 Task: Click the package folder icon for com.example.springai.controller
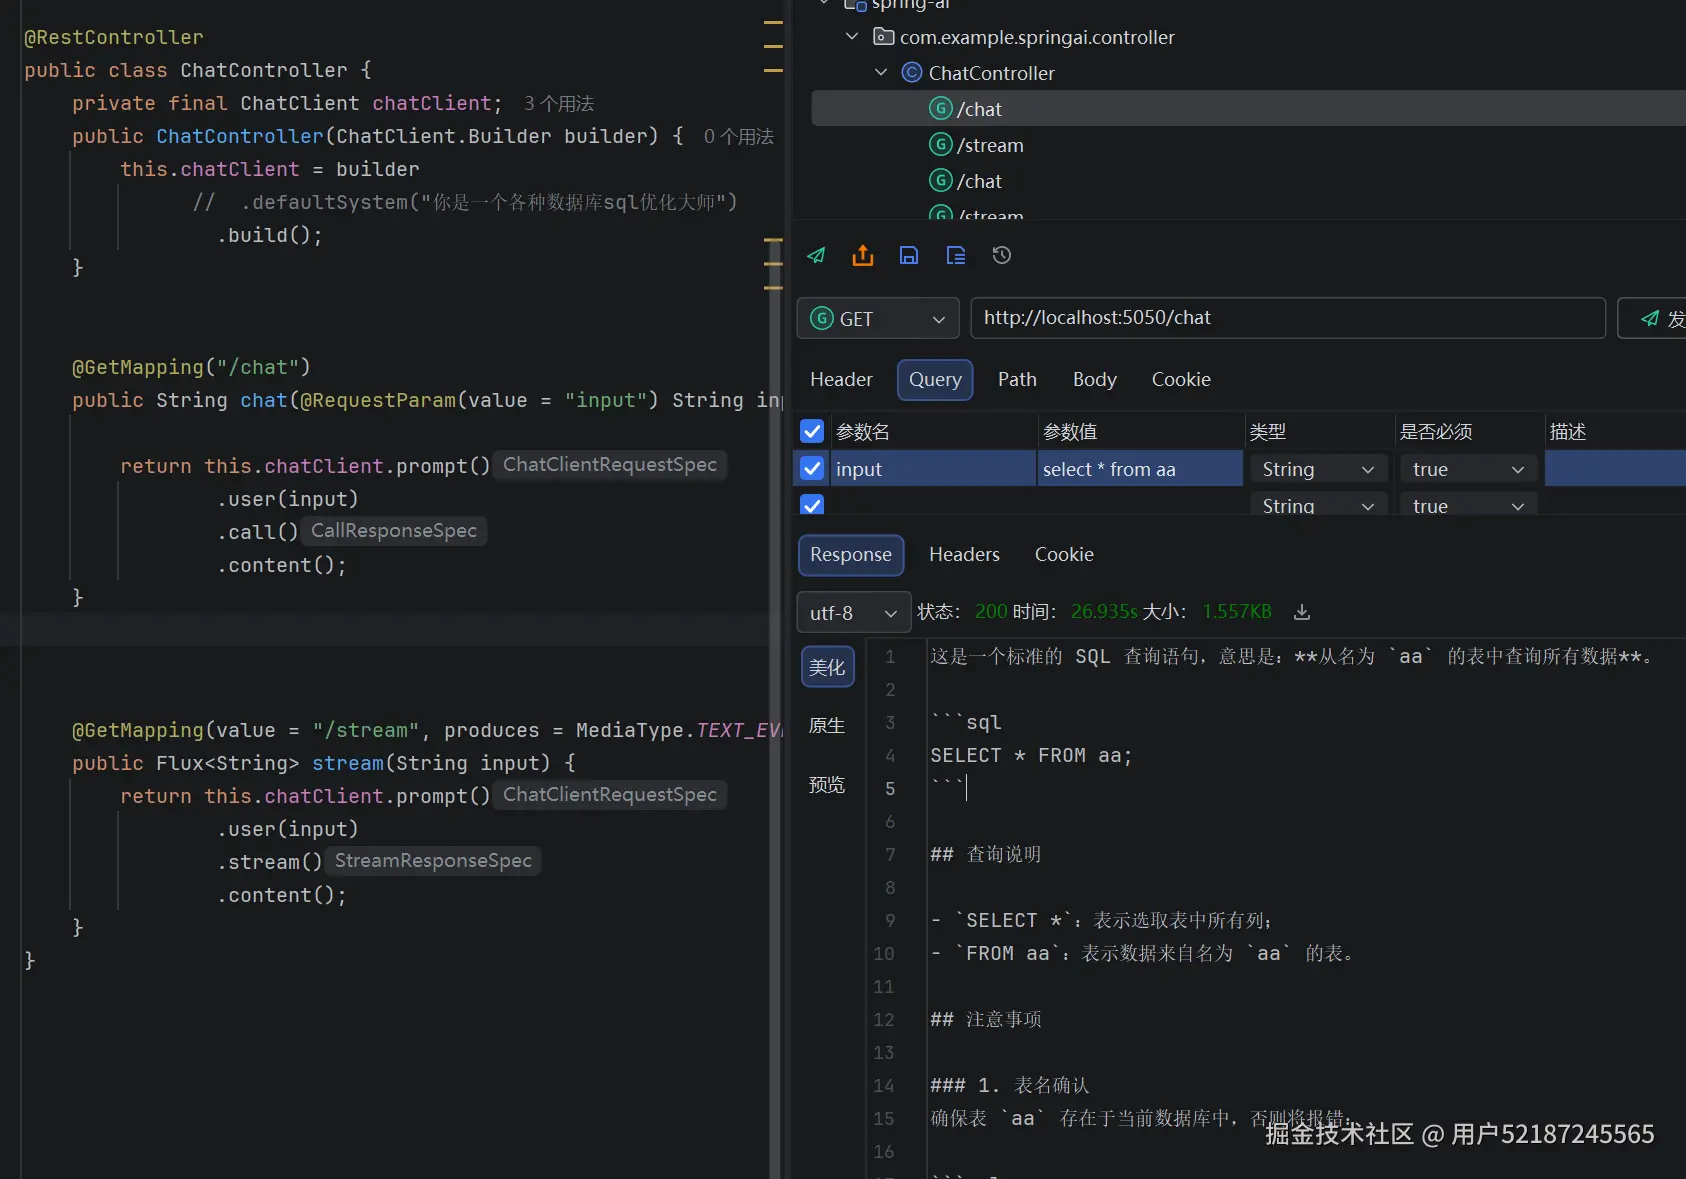pos(884,37)
